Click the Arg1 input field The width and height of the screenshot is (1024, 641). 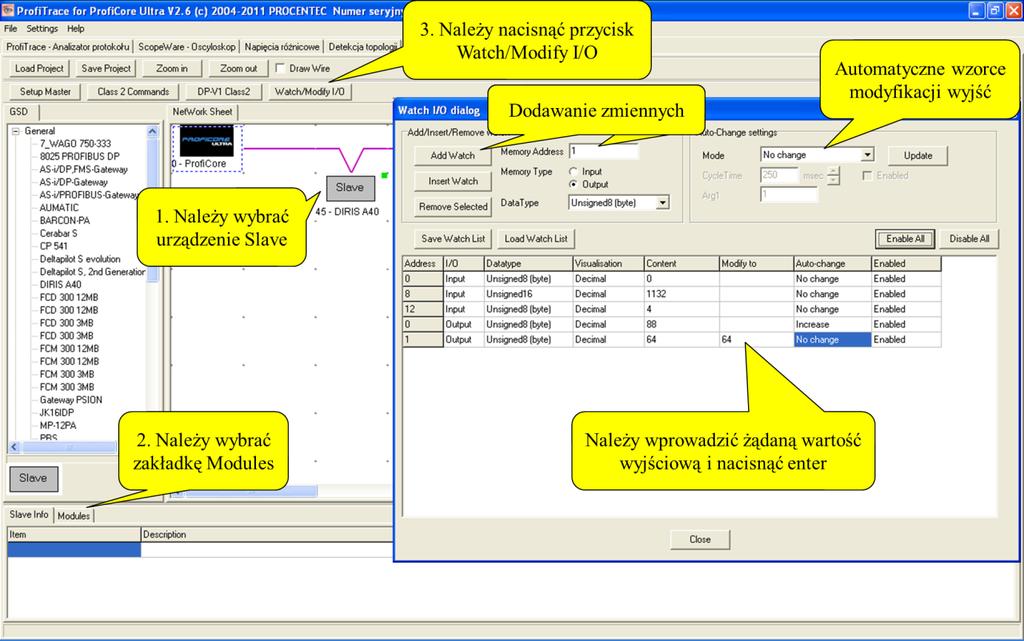click(789, 195)
